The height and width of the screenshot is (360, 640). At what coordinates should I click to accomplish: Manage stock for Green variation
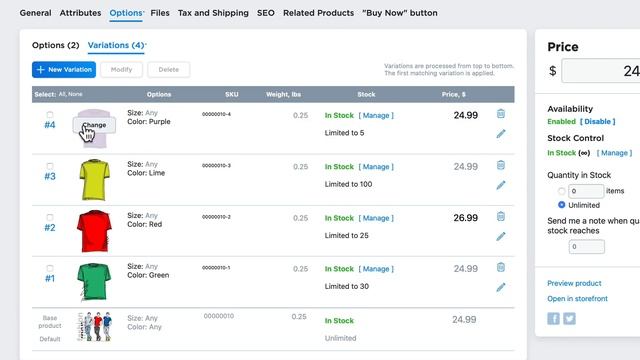(x=376, y=269)
